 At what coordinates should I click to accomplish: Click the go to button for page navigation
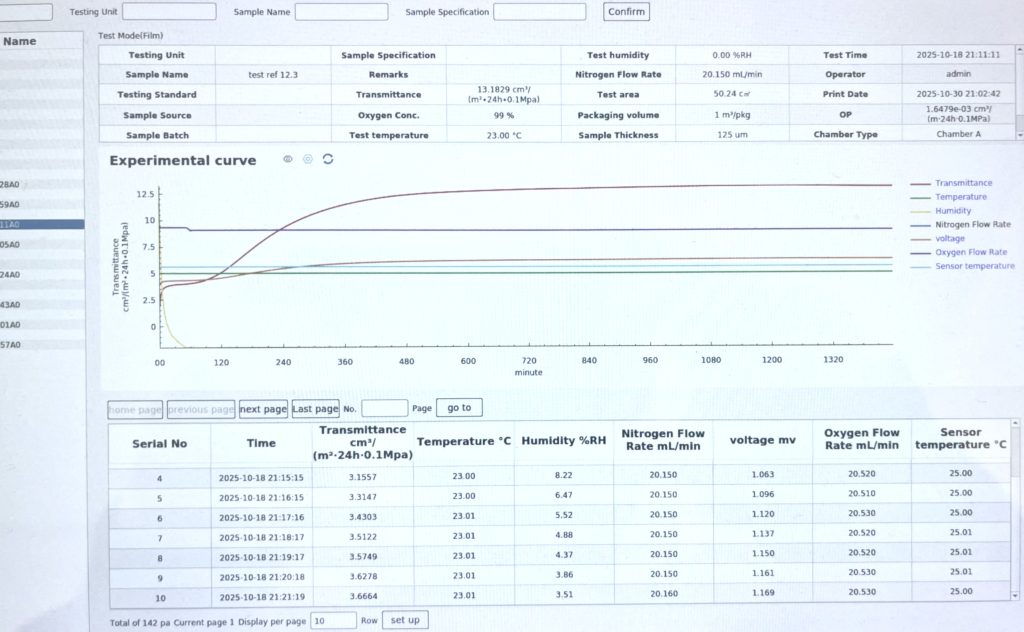click(458, 407)
